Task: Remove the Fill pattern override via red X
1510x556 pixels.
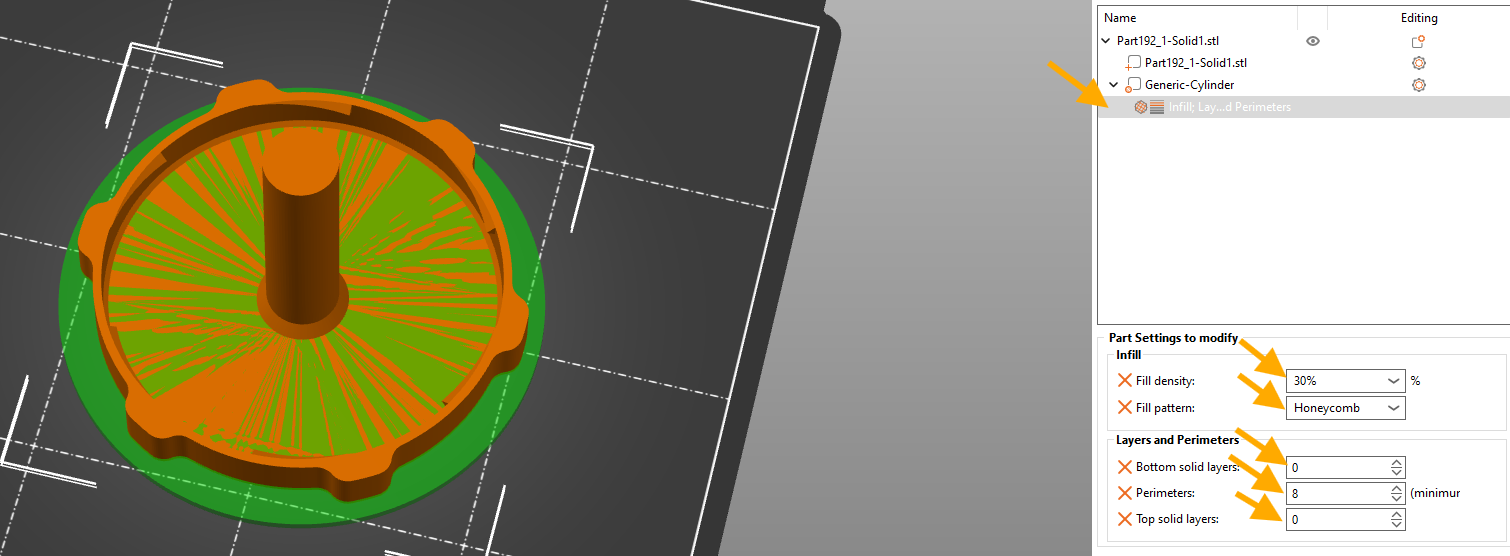Action: point(1125,408)
